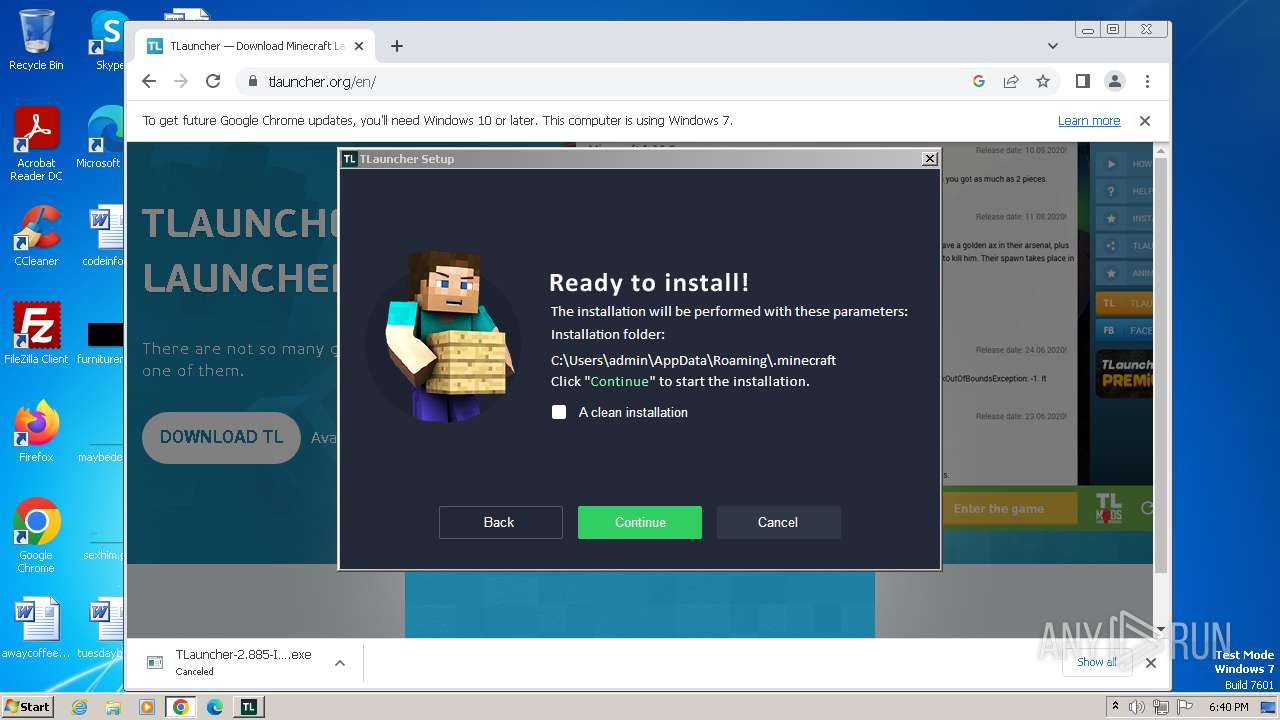Click the TLauncher Premium banner
1280x720 pixels.
1124,373
